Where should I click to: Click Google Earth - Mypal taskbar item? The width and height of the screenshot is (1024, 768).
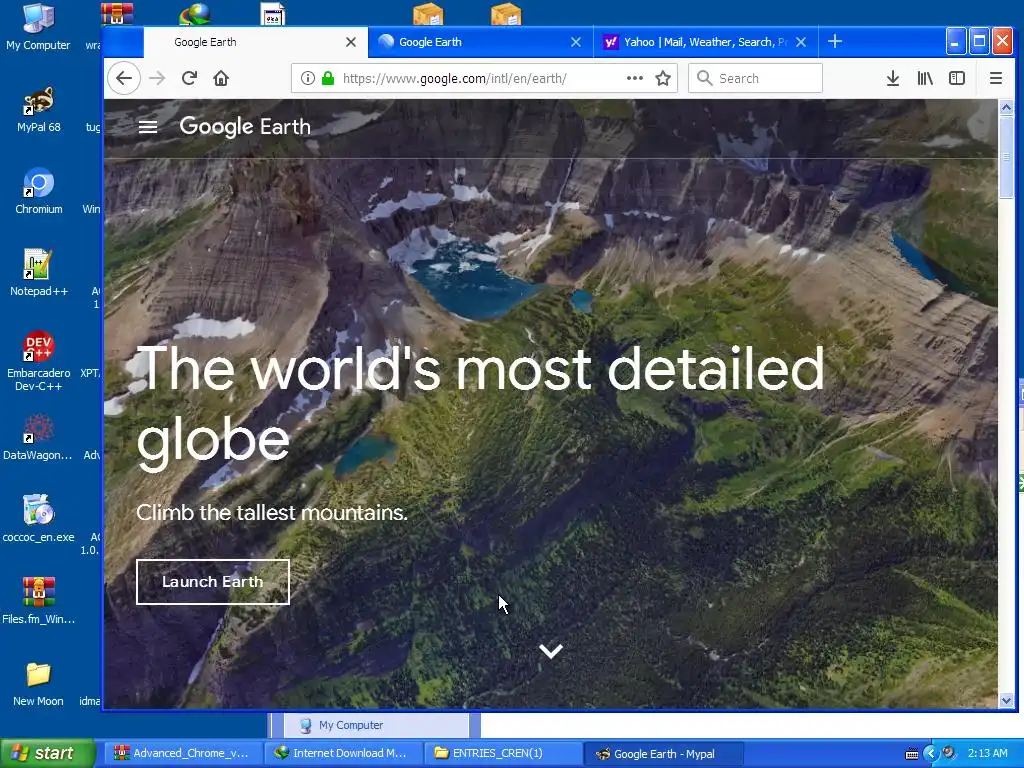click(662, 754)
